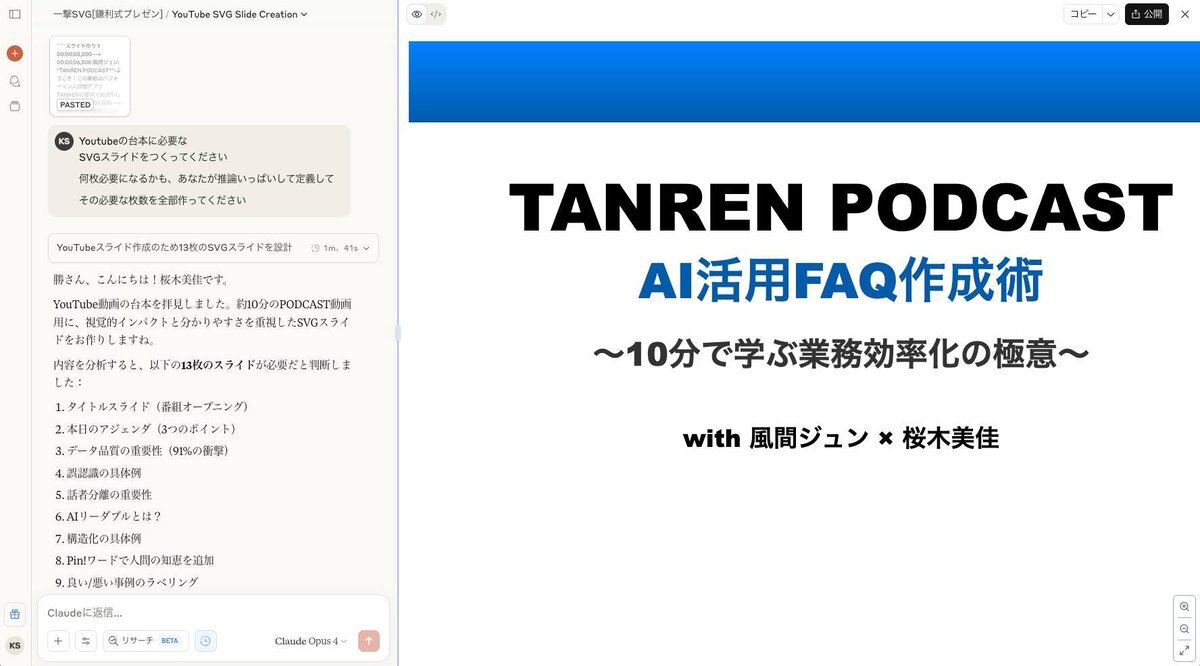Select list item Pin!ワードで人間の知恵を追加
The width and height of the screenshot is (1200, 666).
point(141,560)
